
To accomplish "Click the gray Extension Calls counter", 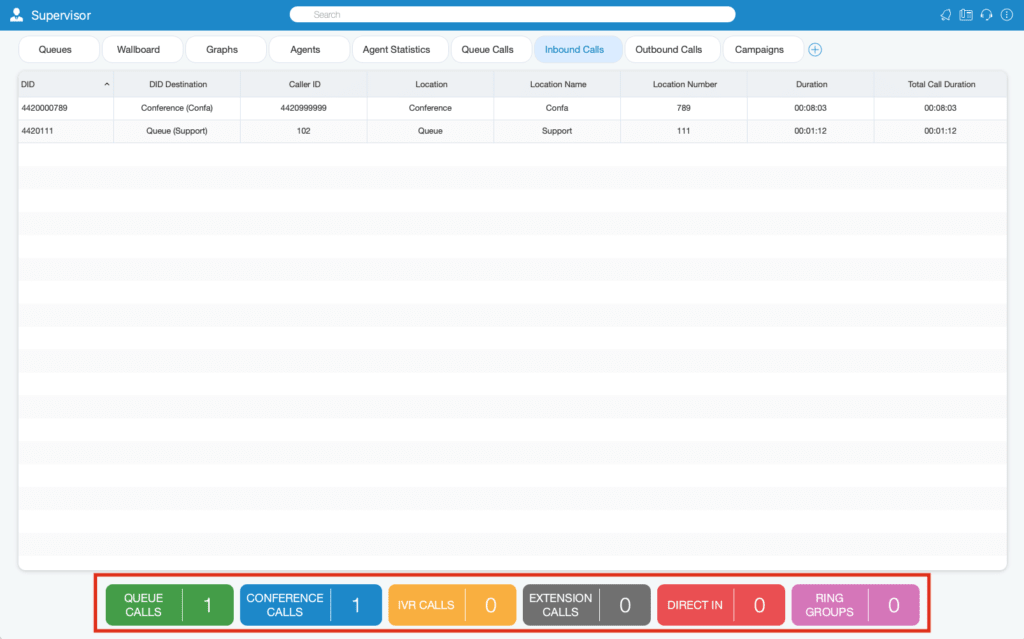I will [586, 605].
